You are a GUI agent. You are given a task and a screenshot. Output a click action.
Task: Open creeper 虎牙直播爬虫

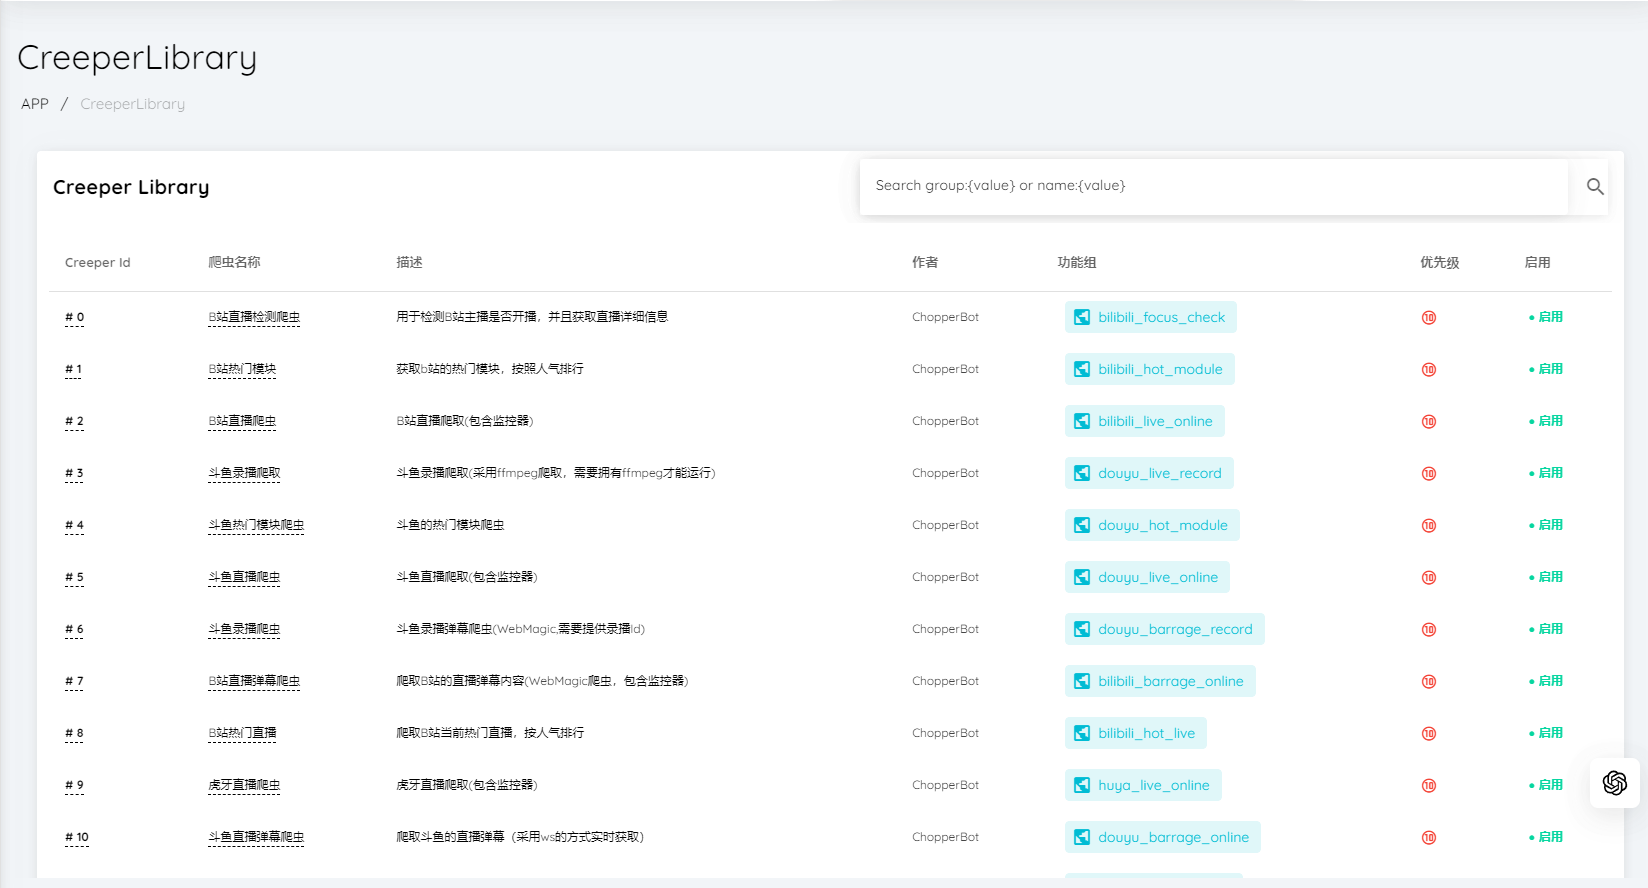(244, 785)
